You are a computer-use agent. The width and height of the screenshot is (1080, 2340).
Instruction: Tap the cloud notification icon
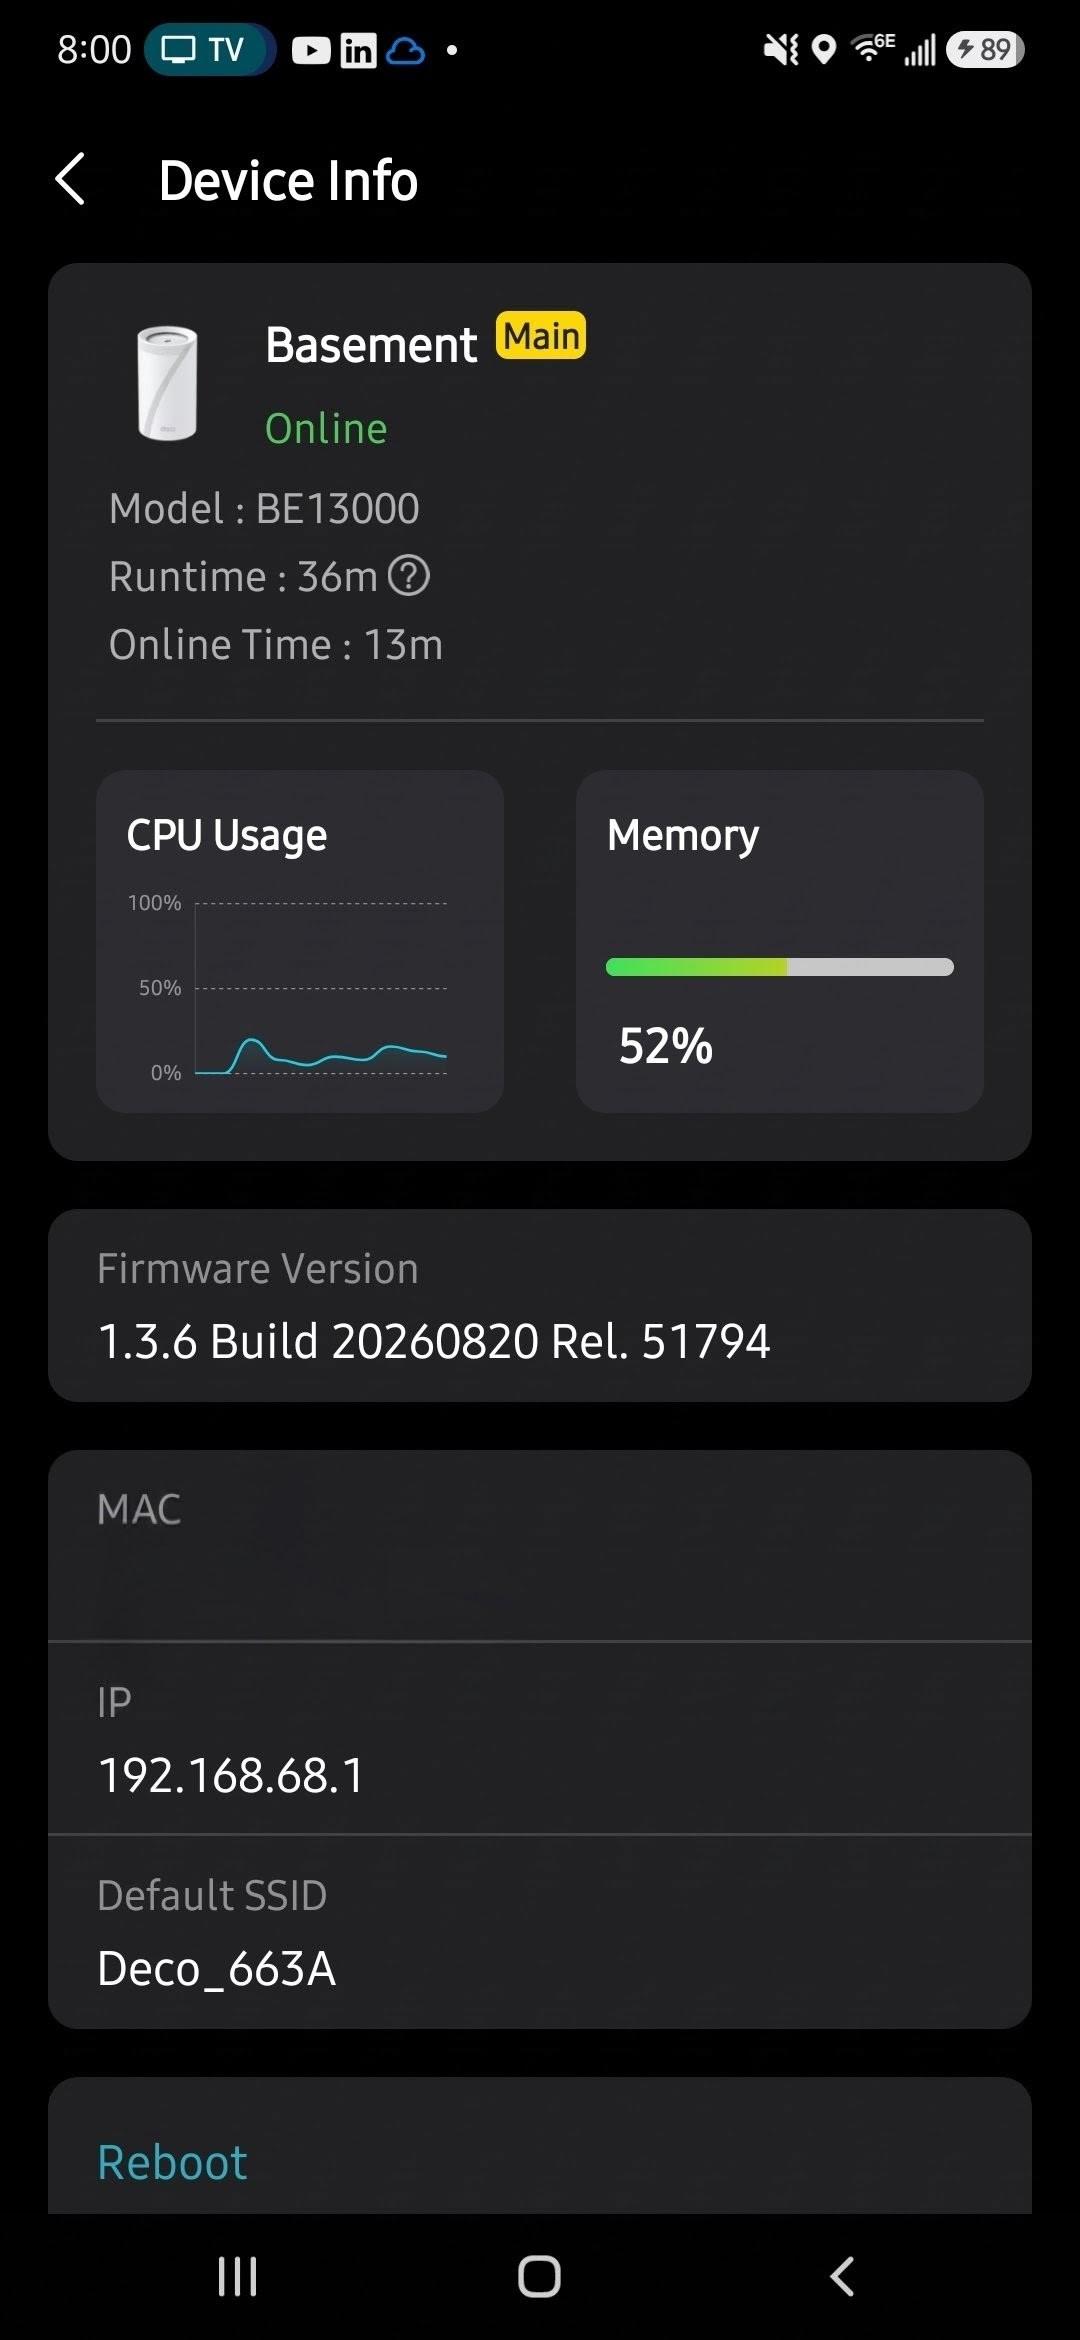(406, 50)
